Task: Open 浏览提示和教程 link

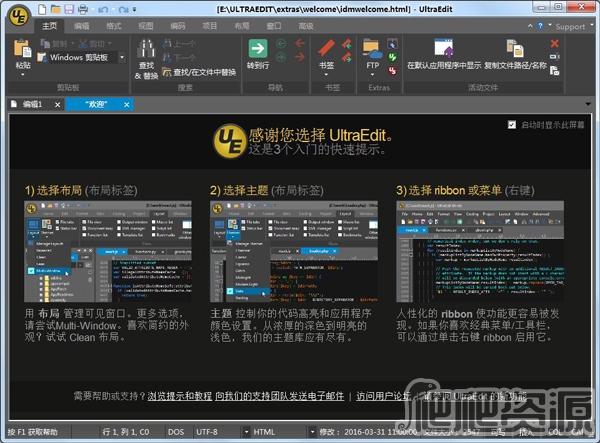Action: coord(180,396)
